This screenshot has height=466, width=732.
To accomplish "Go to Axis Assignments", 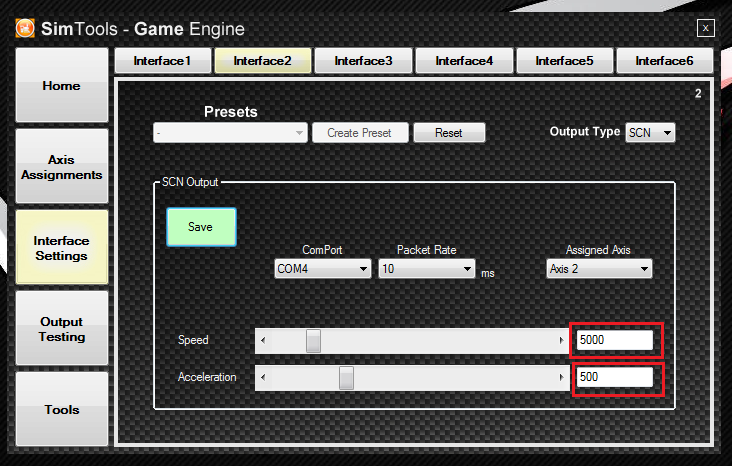I will tap(62, 166).
